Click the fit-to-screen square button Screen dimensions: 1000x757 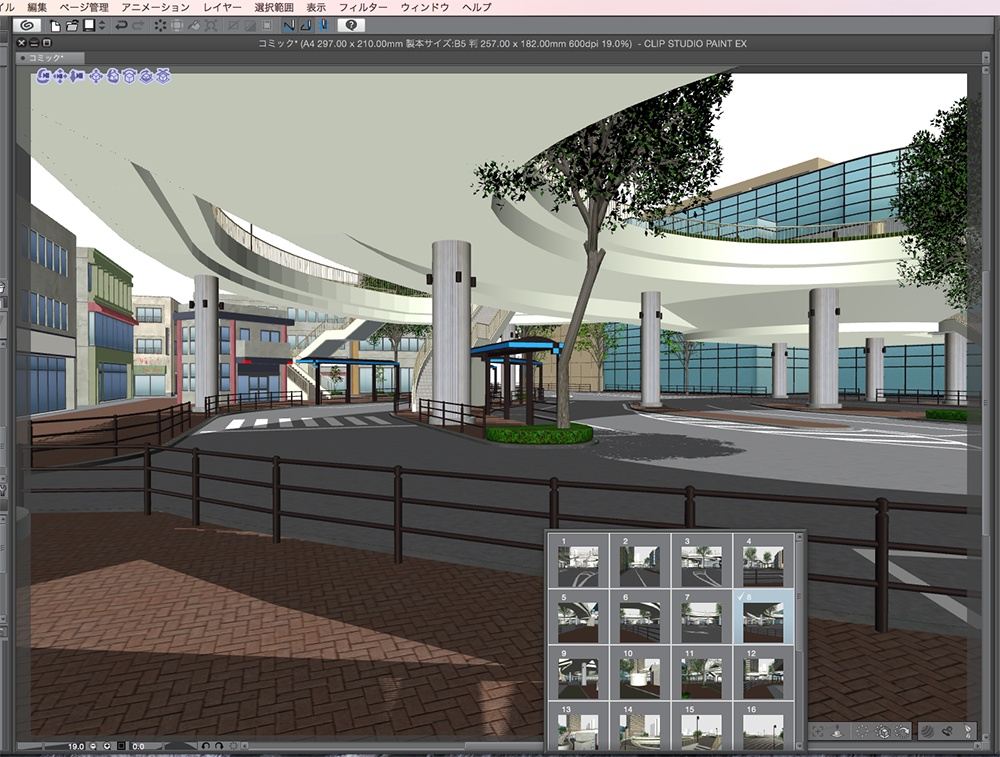[121, 746]
